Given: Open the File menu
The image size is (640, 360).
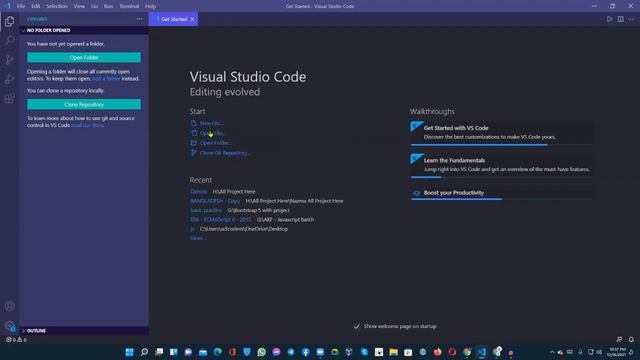Looking at the screenshot, I should click(21, 6).
